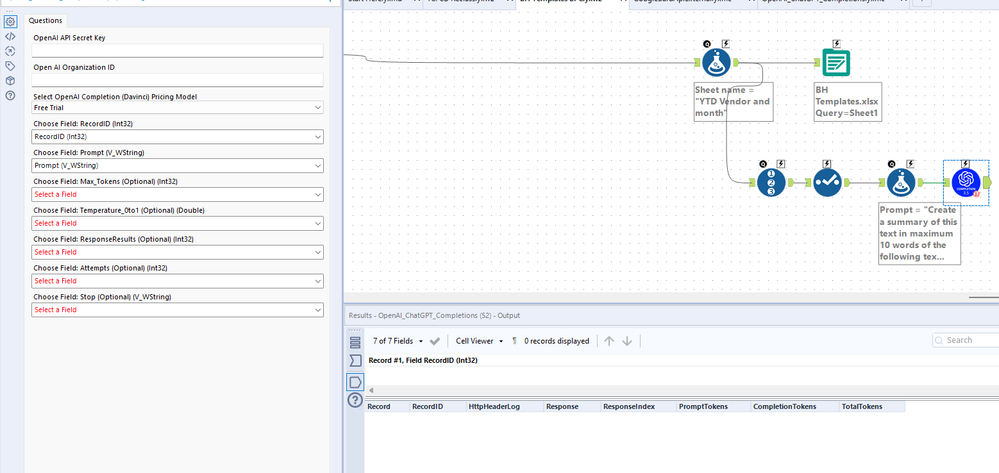Open the Configuration gear icon in the left sidebar
Image resolution: width=999 pixels, height=473 pixels.
tap(10, 22)
